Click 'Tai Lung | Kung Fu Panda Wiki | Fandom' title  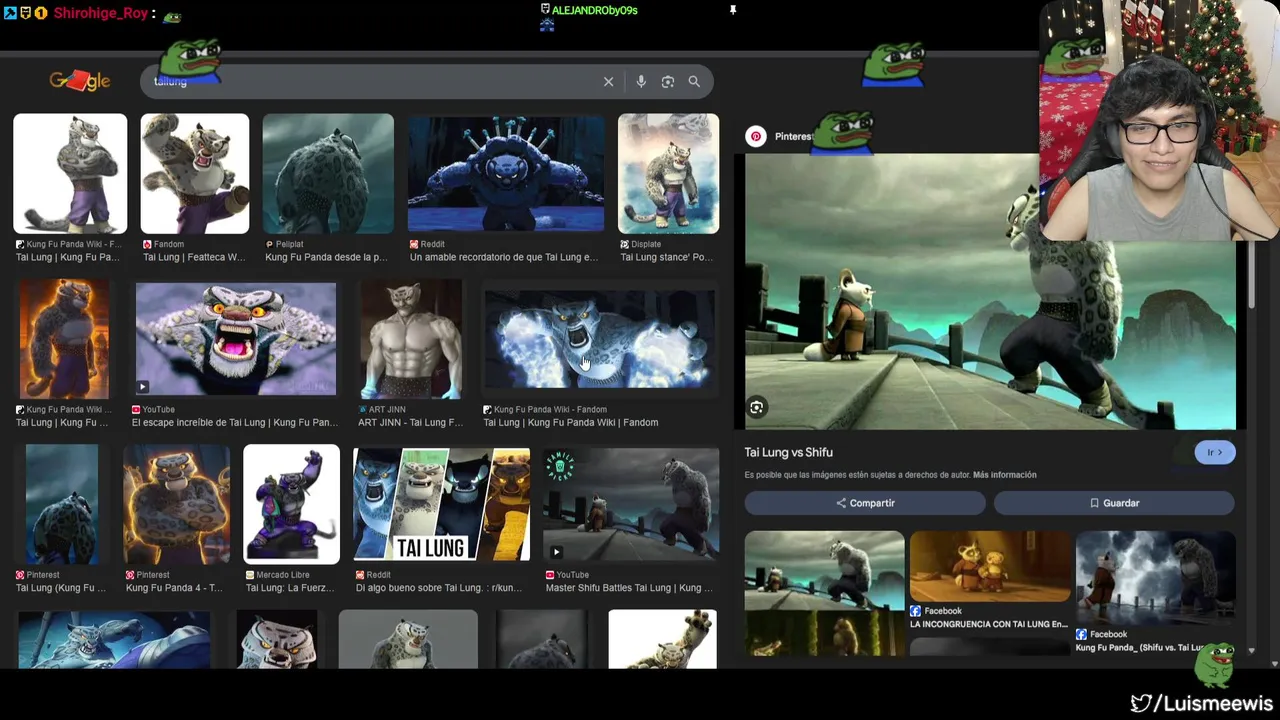pos(571,422)
